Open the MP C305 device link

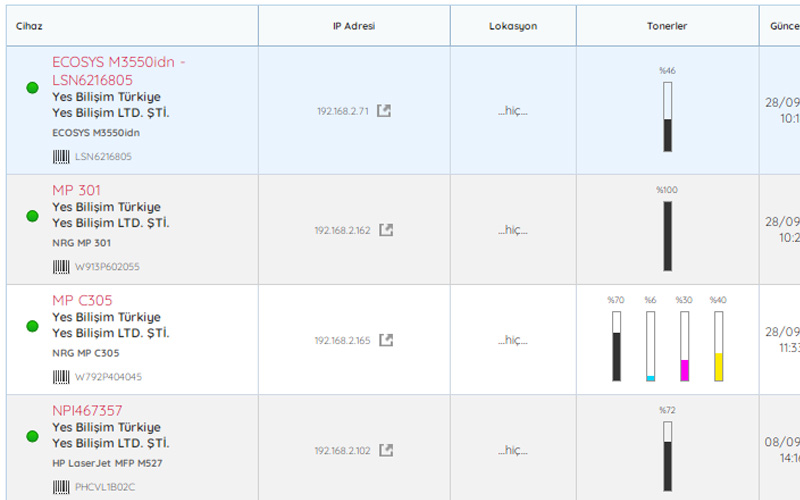(x=82, y=300)
